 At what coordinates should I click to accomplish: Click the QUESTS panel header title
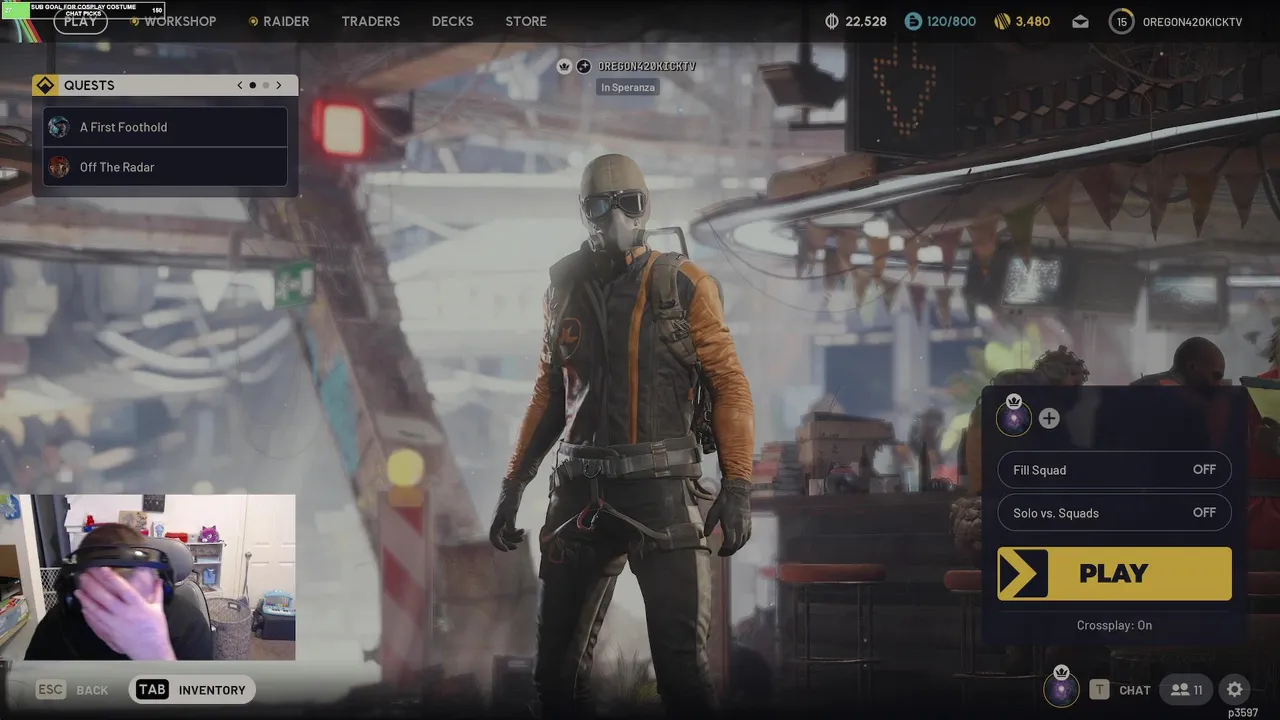click(89, 85)
